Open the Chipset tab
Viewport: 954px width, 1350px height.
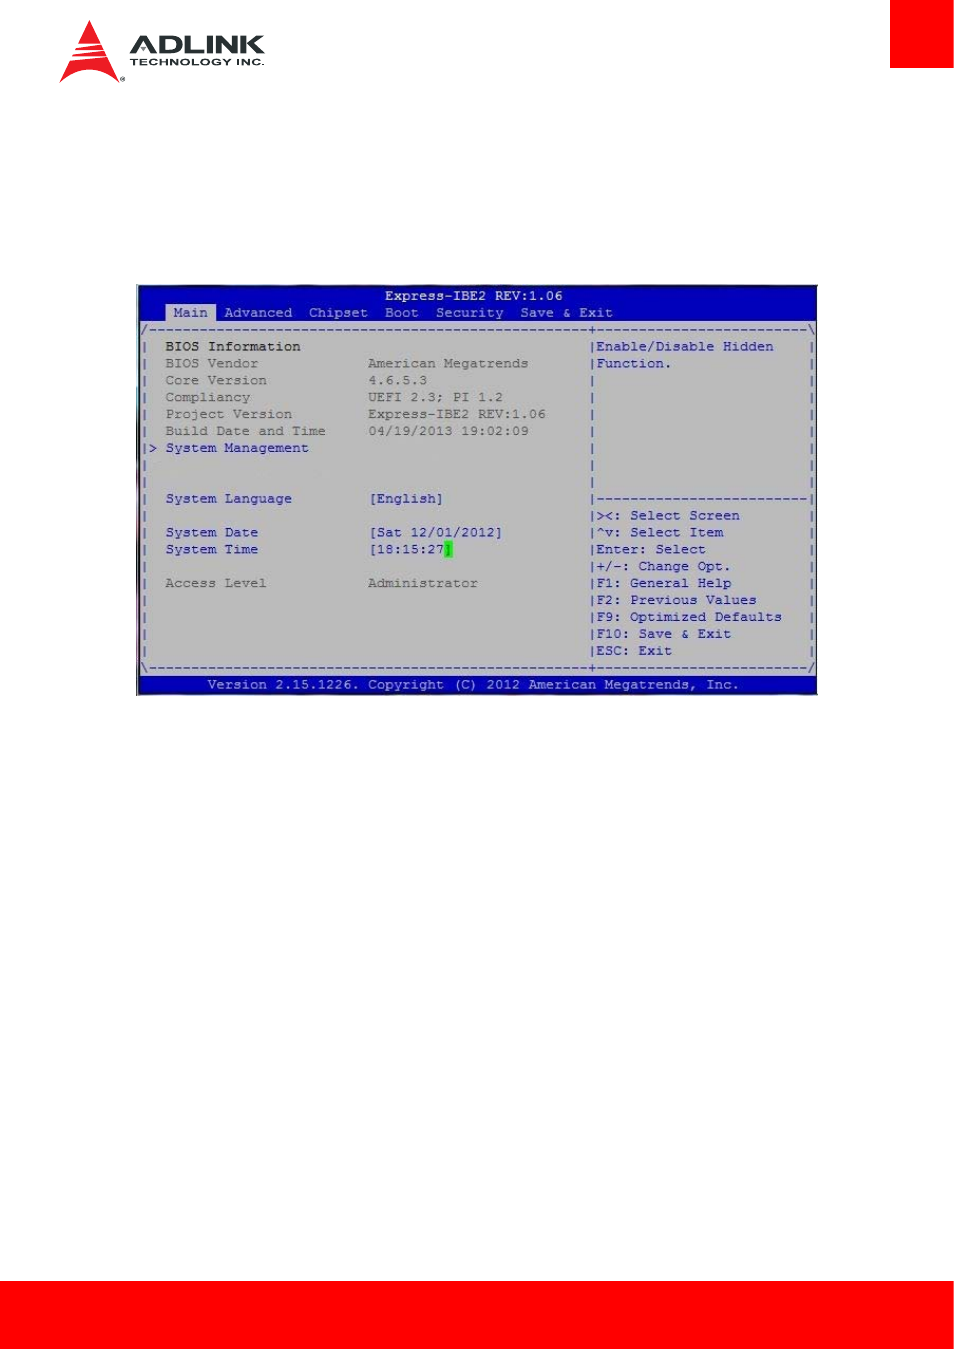pyautogui.click(x=338, y=313)
